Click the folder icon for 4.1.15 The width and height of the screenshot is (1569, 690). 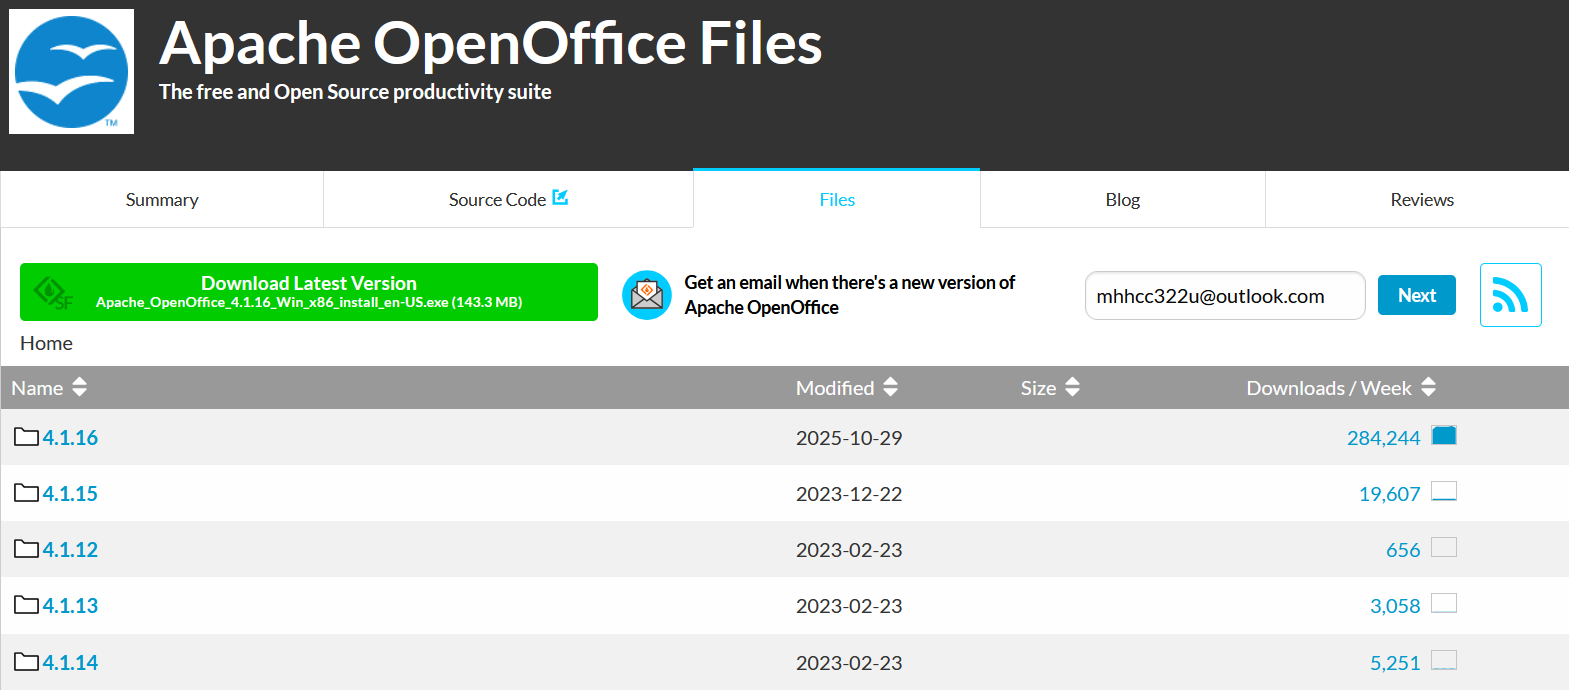(x=26, y=493)
